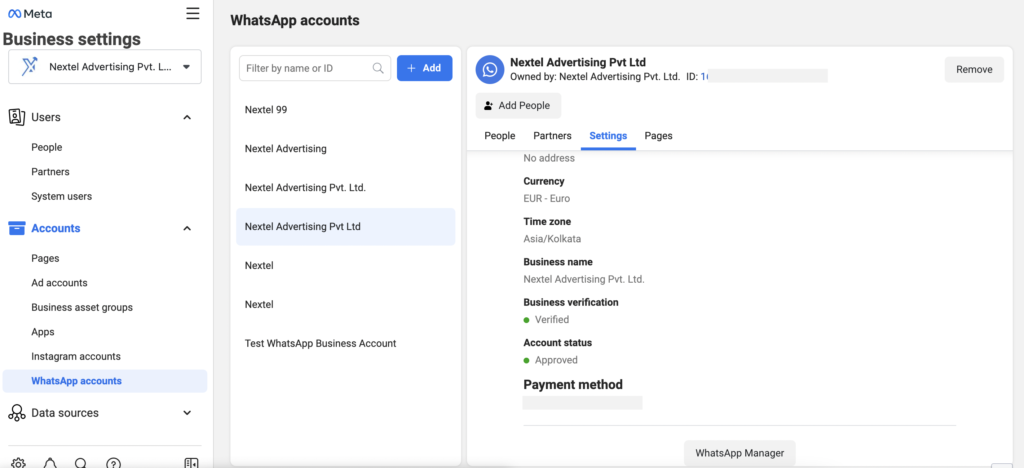Open Business asset groups in sidebar

pyautogui.click(x=82, y=307)
